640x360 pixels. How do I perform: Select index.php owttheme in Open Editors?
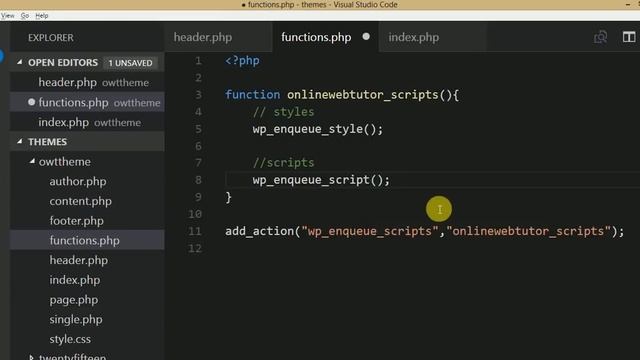tap(87, 122)
